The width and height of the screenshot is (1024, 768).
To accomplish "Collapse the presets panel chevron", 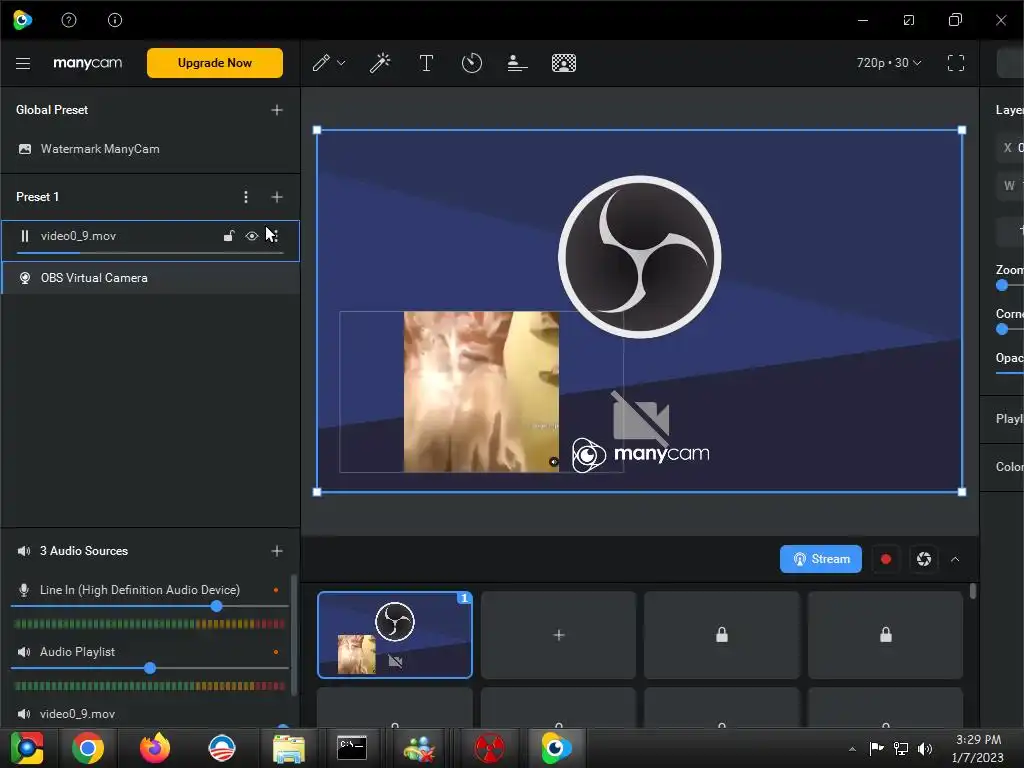I will (x=955, y=560).
